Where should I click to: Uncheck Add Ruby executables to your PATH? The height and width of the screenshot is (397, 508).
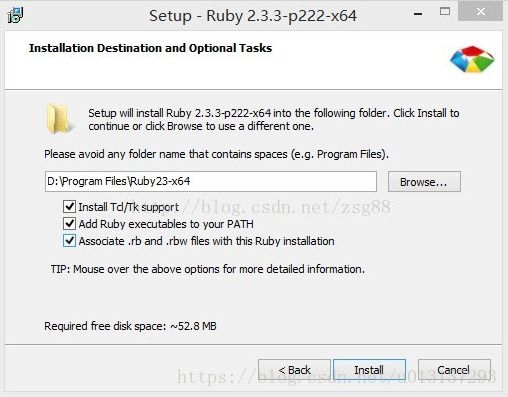69,224
